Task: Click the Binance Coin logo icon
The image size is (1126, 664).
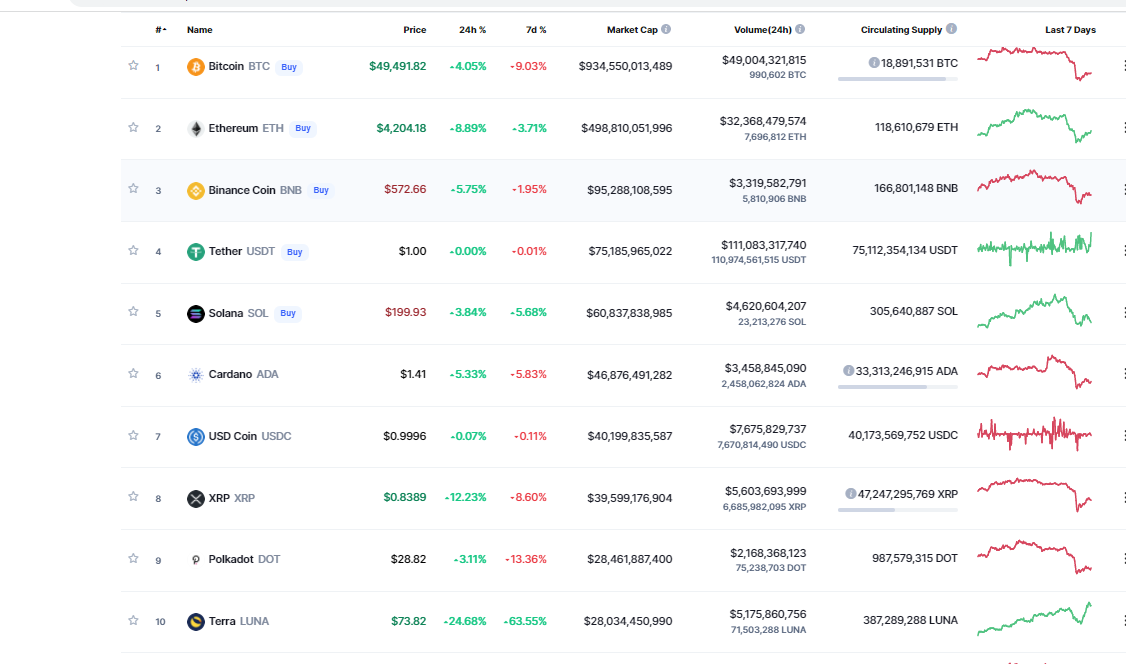Action: click(x=195, y=190)
